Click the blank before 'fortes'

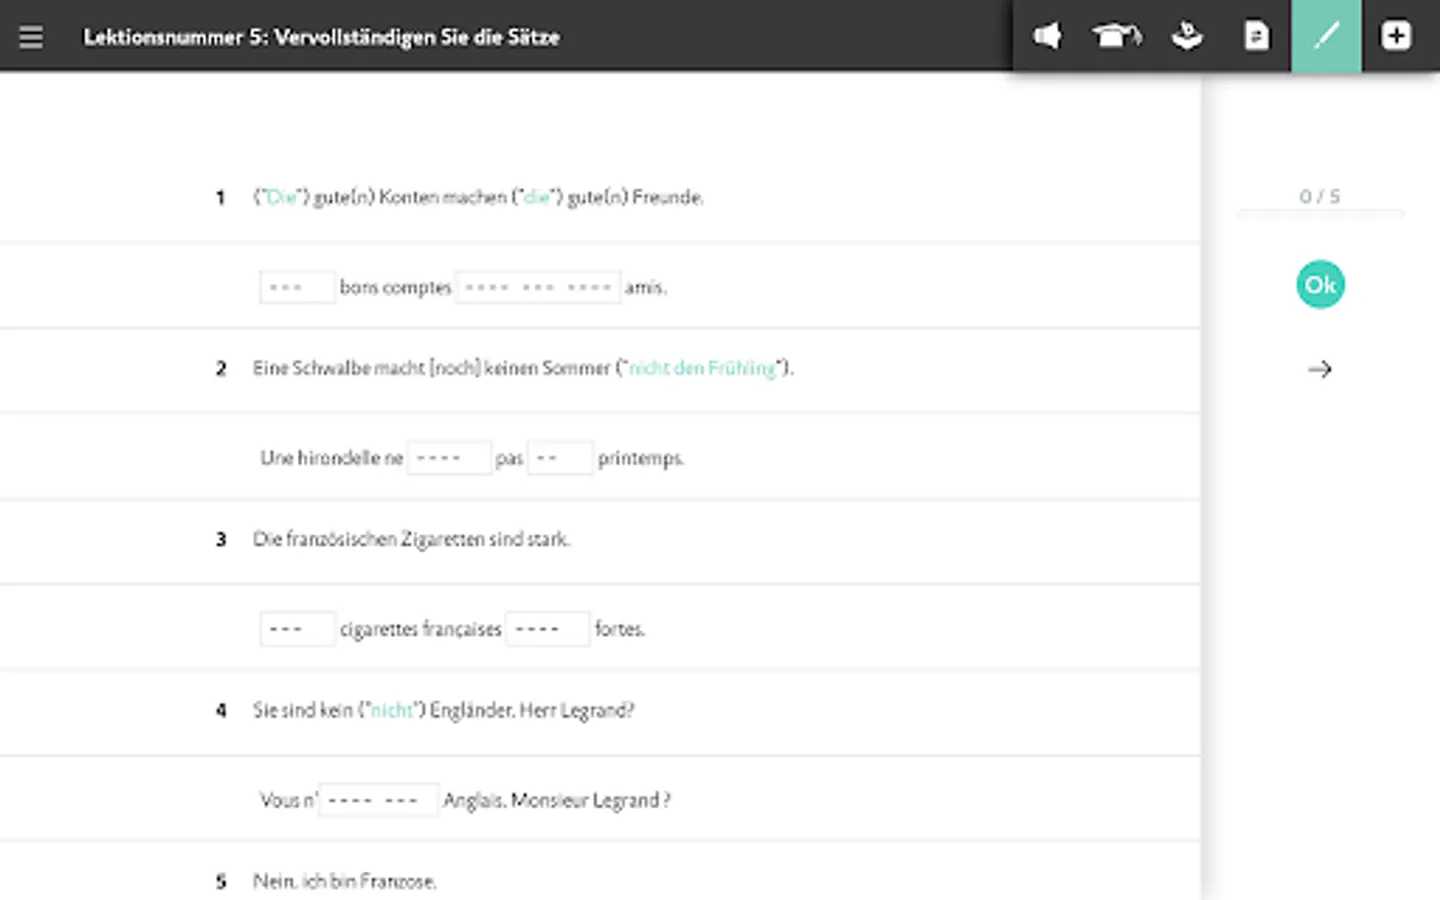547,629
